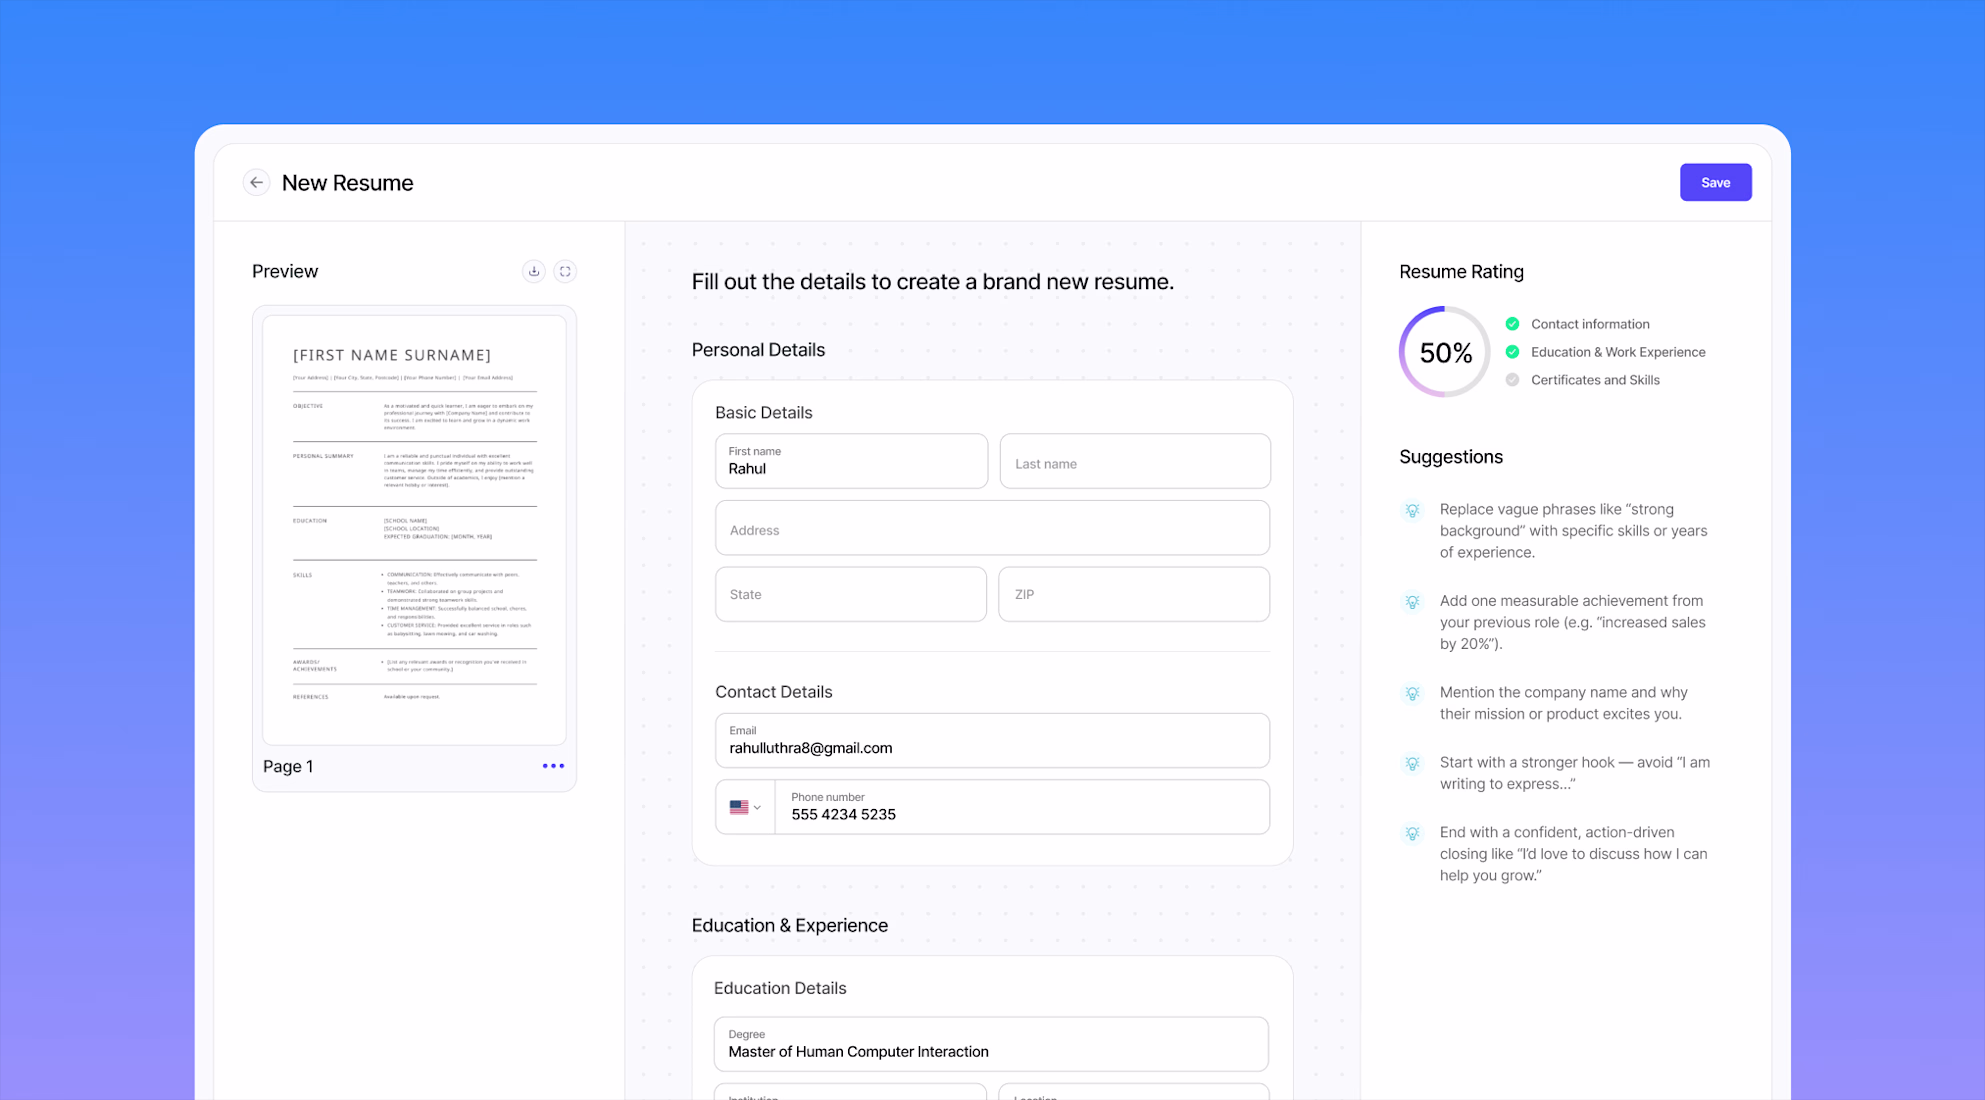The width and height of the screenshot is (1985, 1100).
Task: Click the lightbulb icon beside measurable achievement suggestion
Action: coord(1412,602)
